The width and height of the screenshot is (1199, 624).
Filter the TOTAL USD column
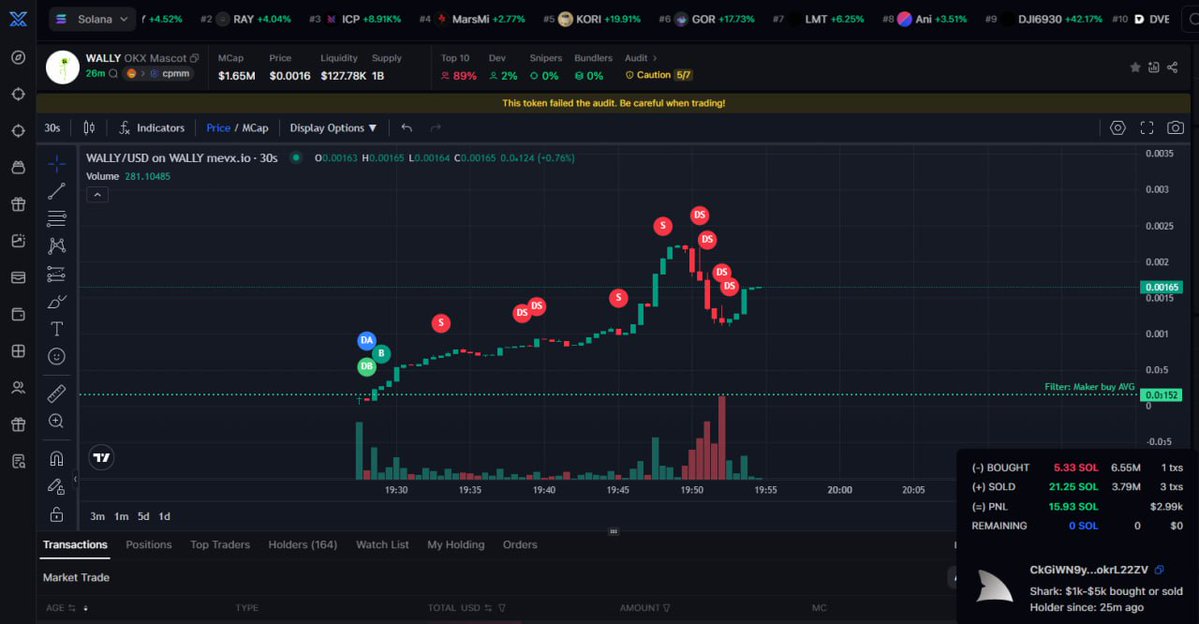pos(502,608)
